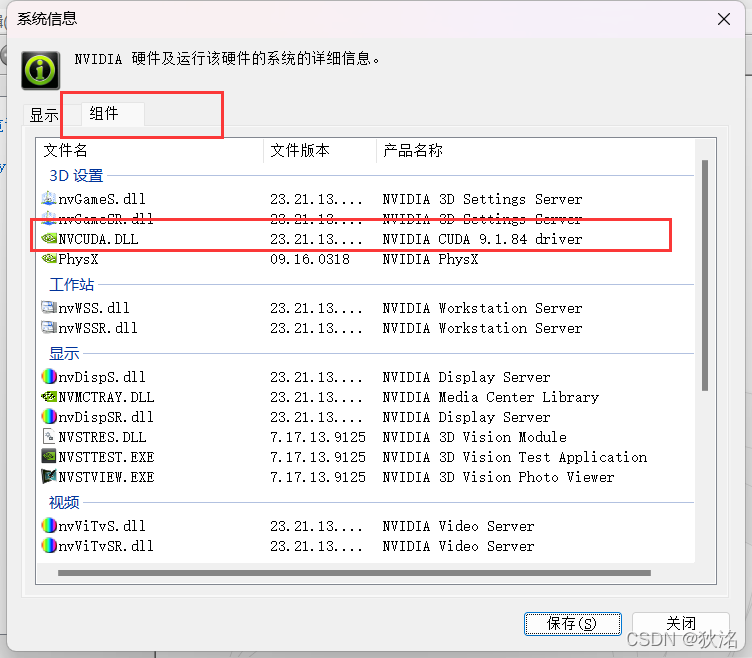Click the nvWSSR.dll workstation icon
This screenshot has width=752, height=658.
(49, 328)
